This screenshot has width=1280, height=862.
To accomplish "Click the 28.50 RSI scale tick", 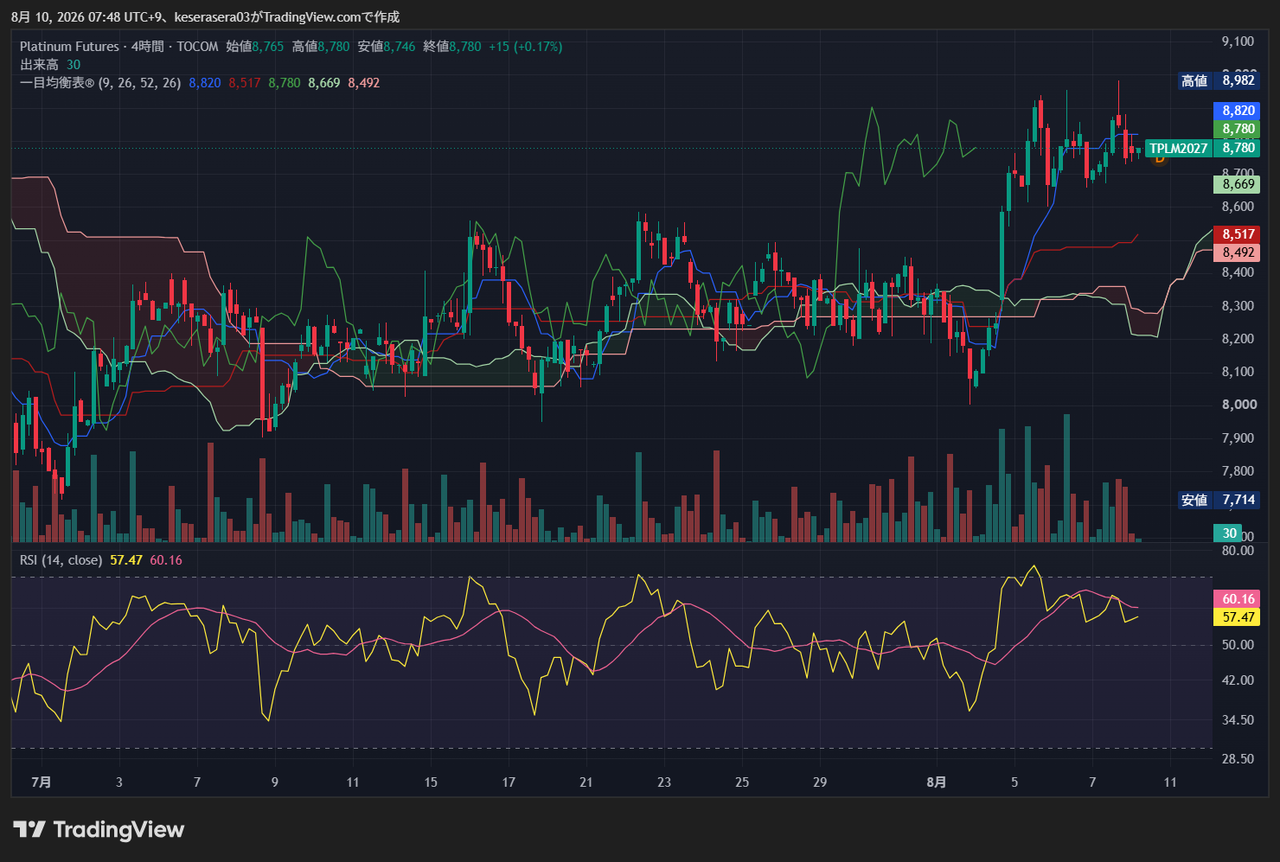I will tap(1238, 759).
